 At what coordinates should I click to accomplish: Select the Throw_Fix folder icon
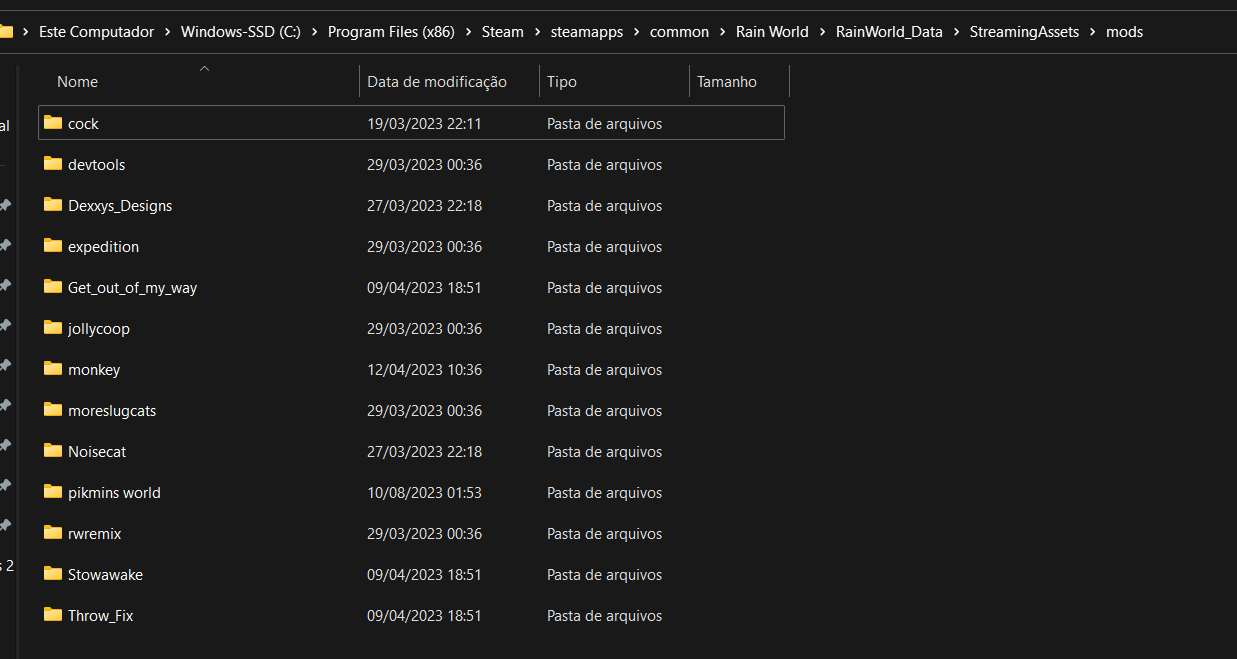point(53,615)
